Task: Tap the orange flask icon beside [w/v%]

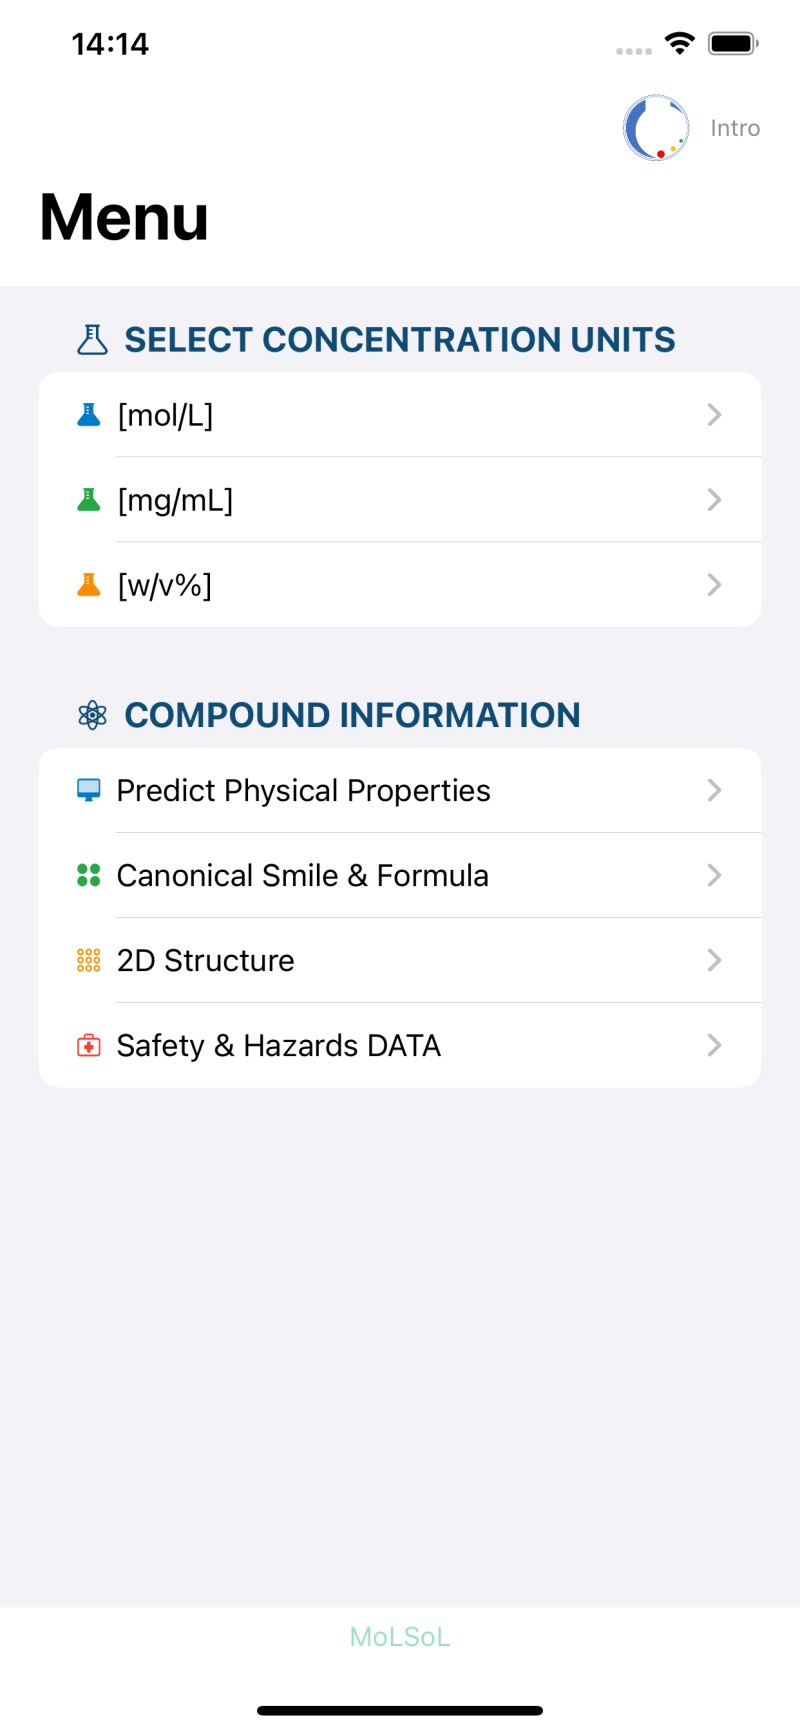Action: [89, 585]
